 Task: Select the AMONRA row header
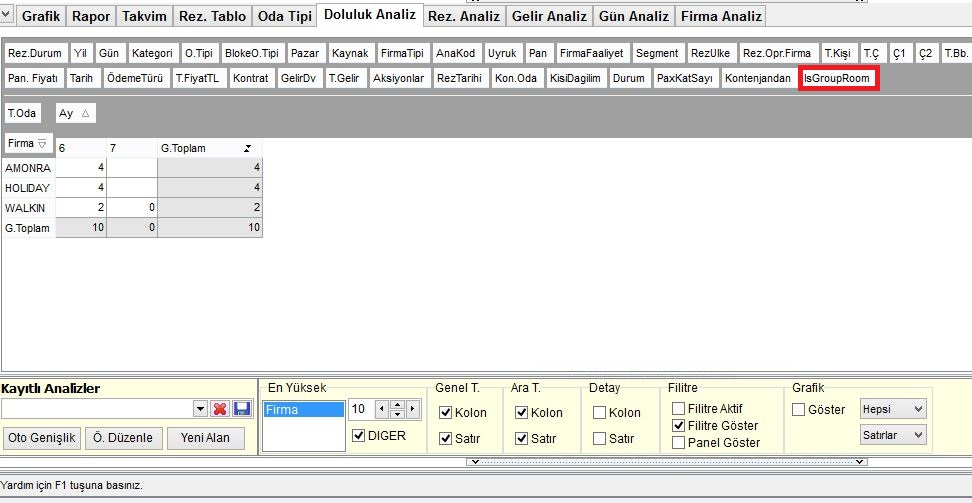(x=29, y=167)
